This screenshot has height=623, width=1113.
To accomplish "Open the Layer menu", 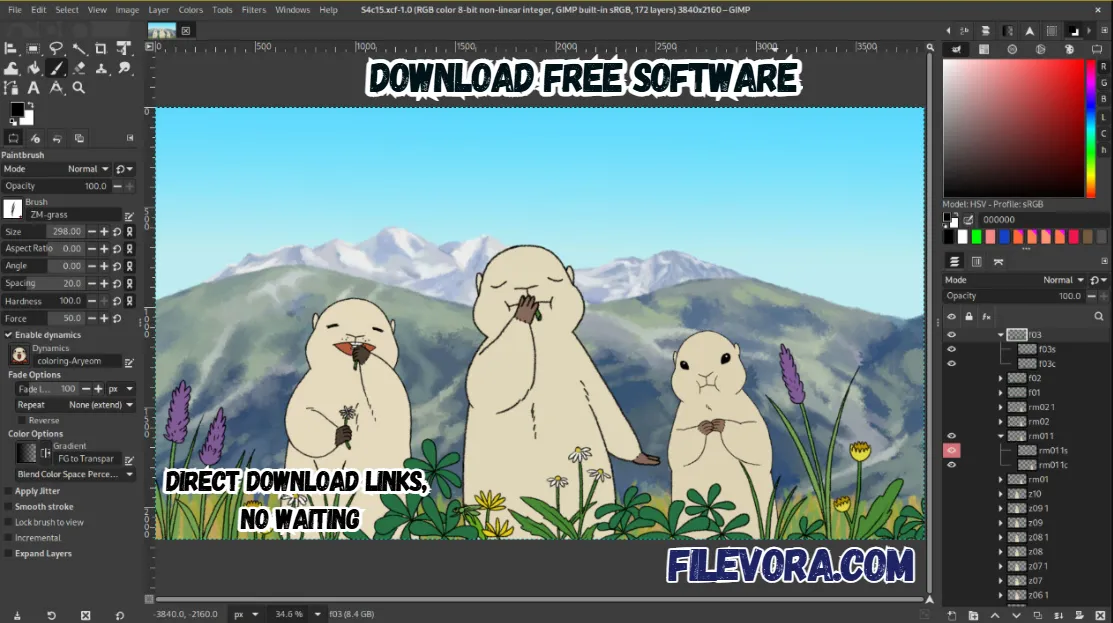I will click(158, 10).
